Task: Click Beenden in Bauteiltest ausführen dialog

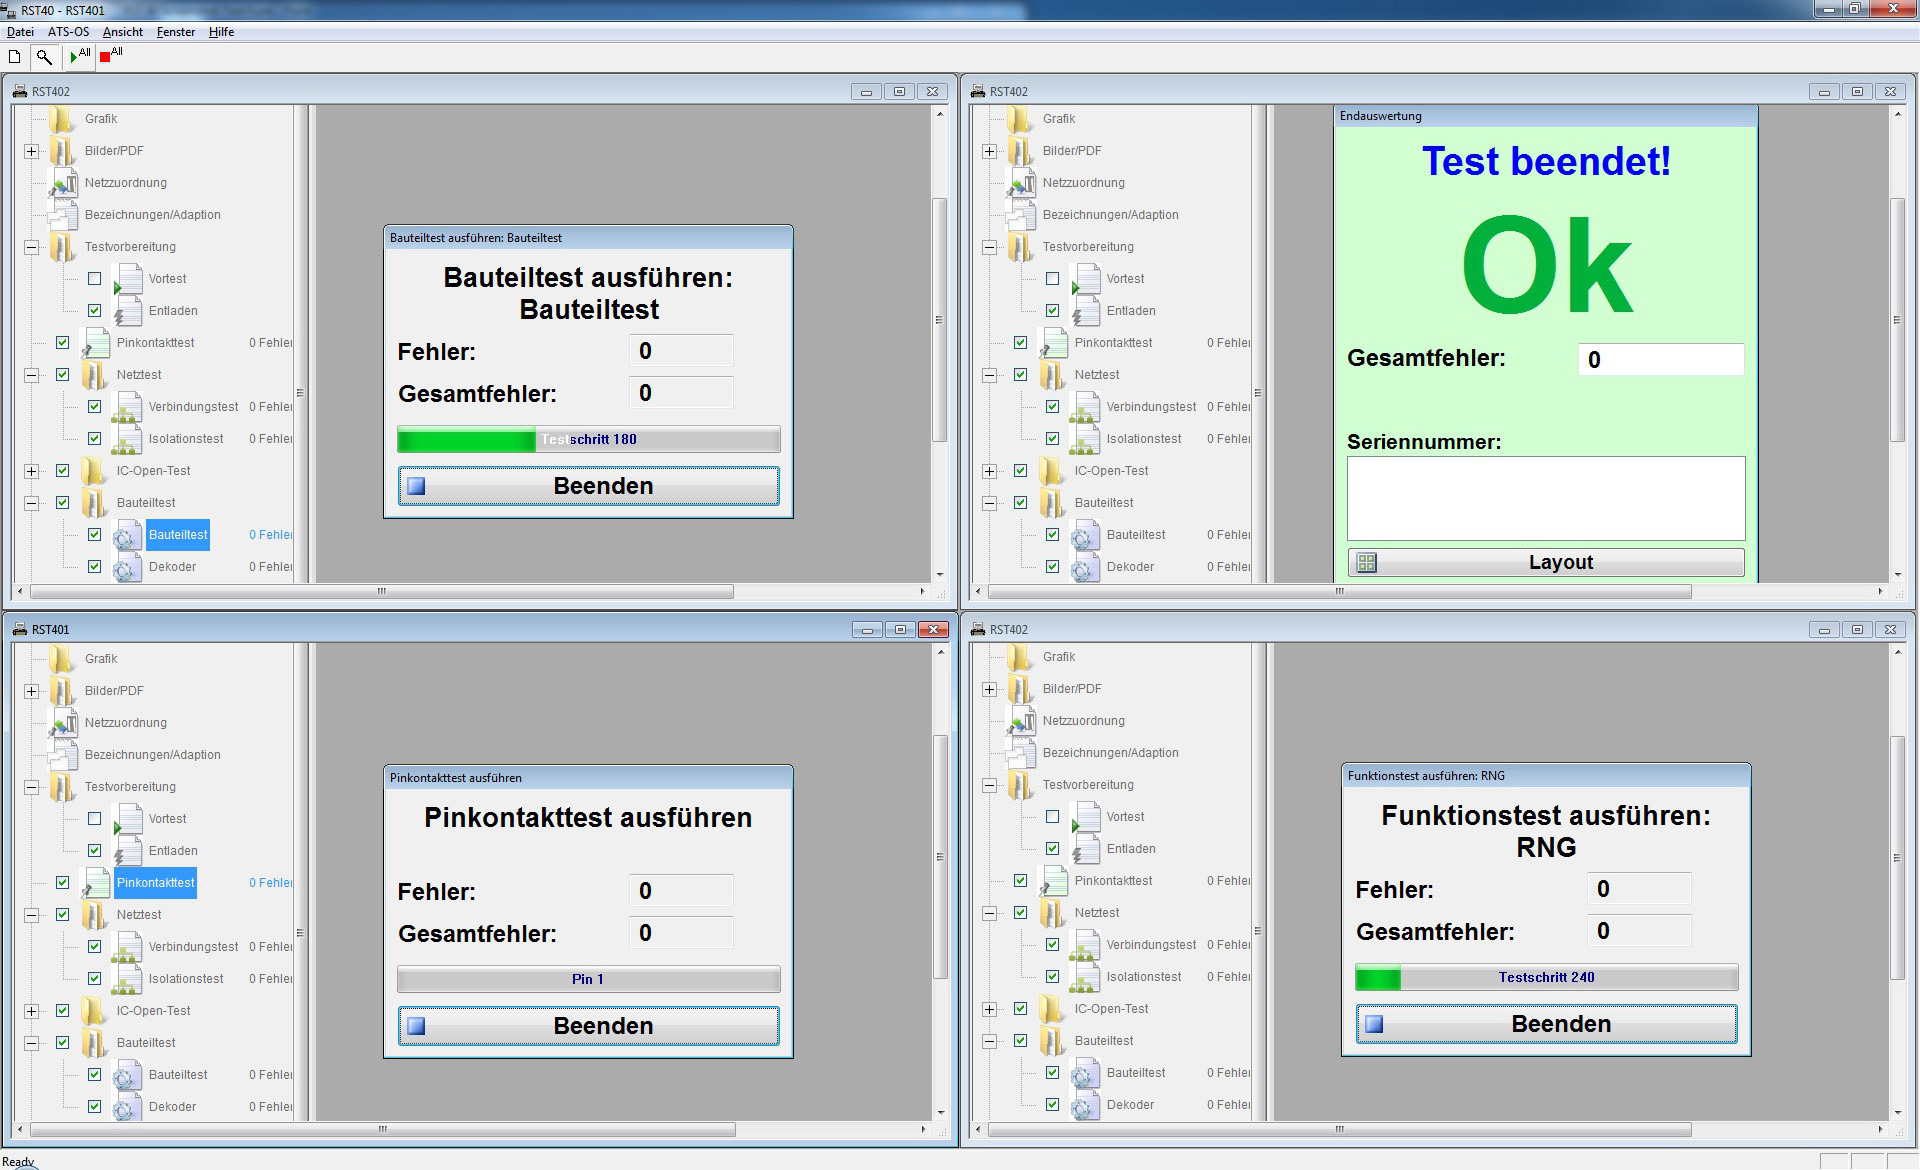Action: point(588,486)
